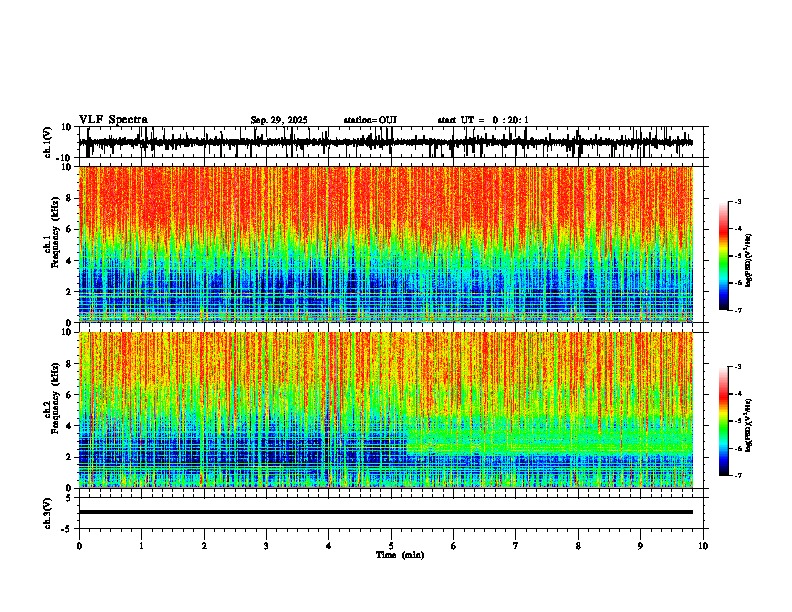Viewport: 792px width, 612px height.
Task: Click the ch.1 spectrogram color scale bar
Action: click(x=724, y=256)
